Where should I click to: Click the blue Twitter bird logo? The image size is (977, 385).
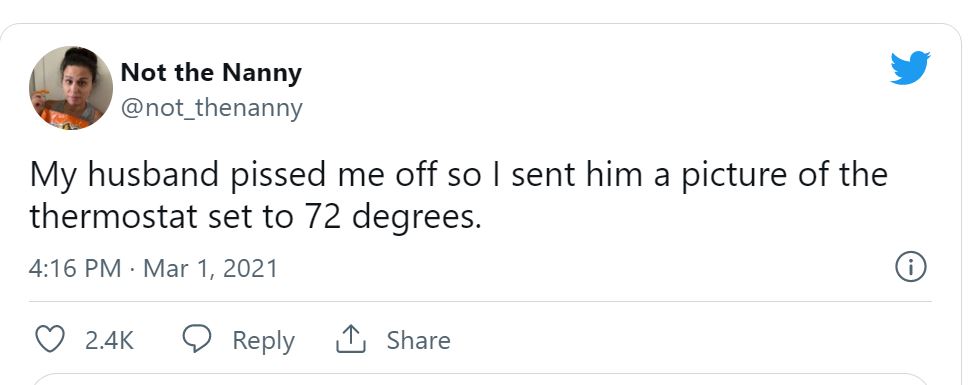910,68
